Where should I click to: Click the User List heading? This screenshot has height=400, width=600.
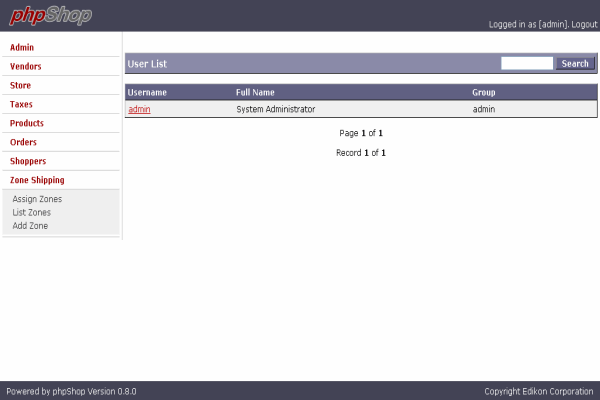pos(147,64)
